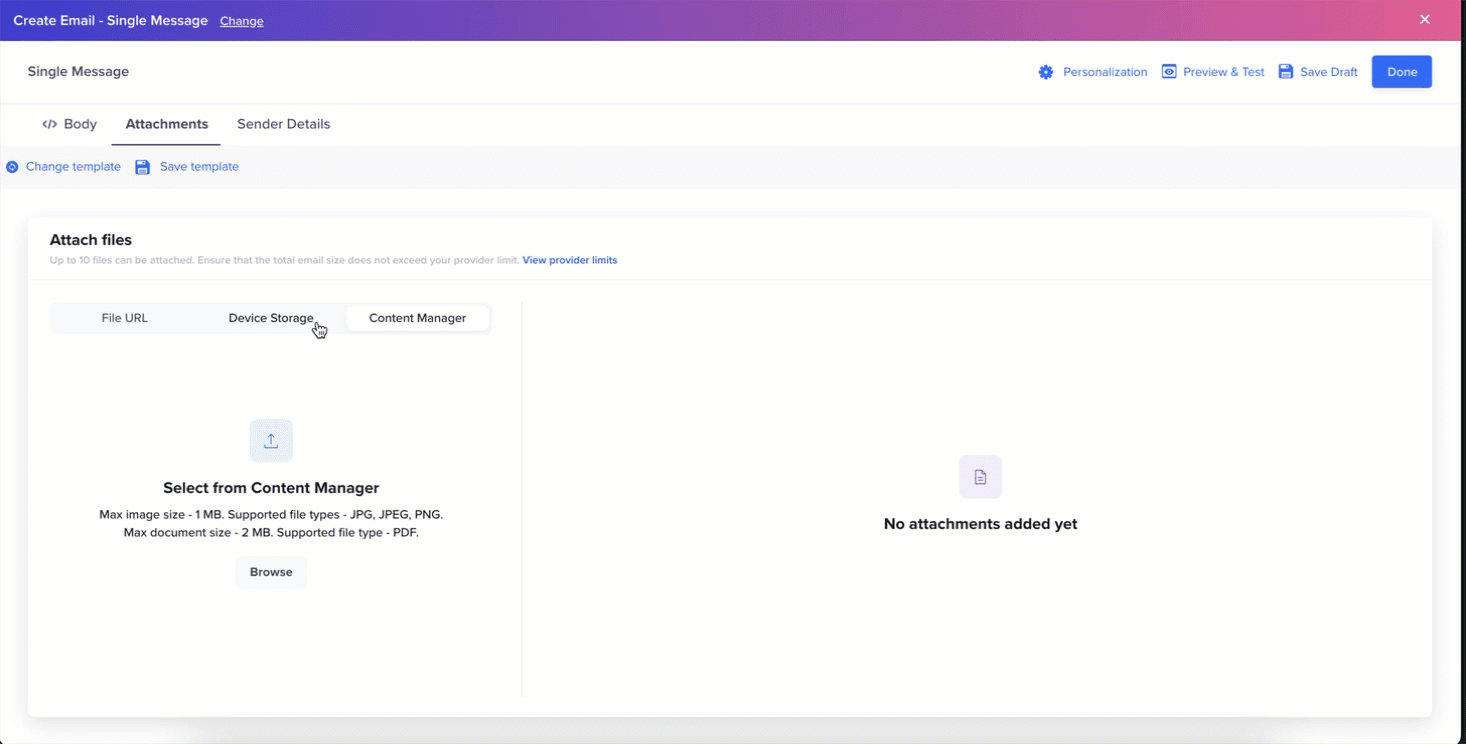Click the Change link in the title bar
The image size is (1466, 744).
tap(241, 20)
